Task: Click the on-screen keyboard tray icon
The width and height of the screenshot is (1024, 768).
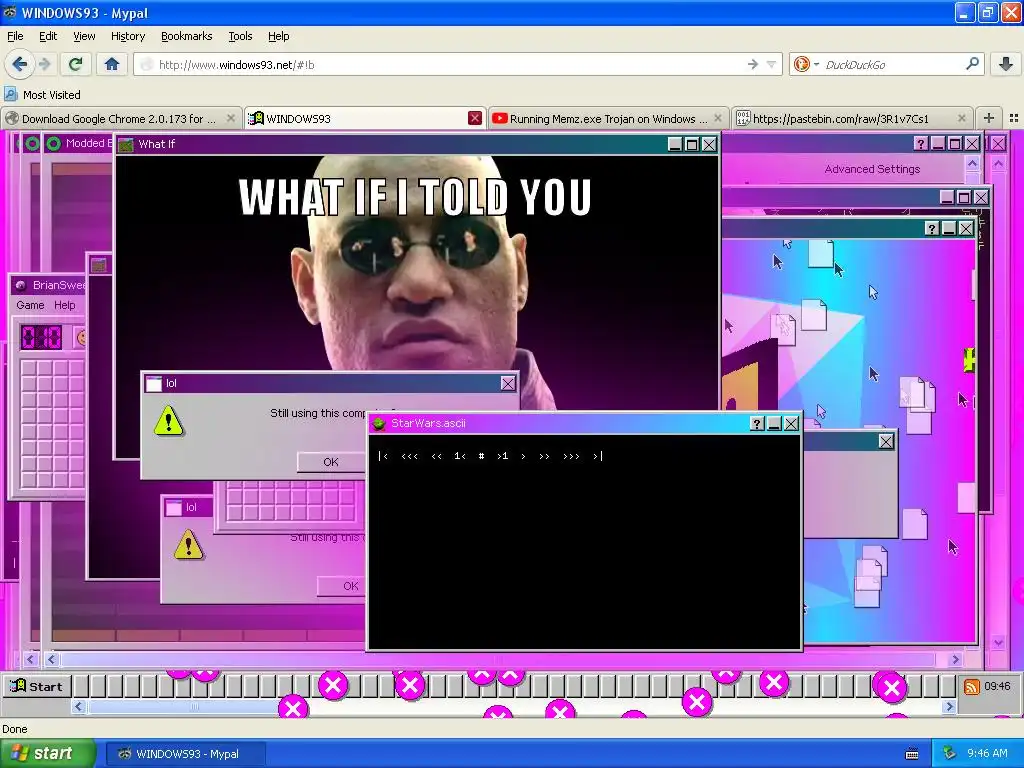Action: 912,754
